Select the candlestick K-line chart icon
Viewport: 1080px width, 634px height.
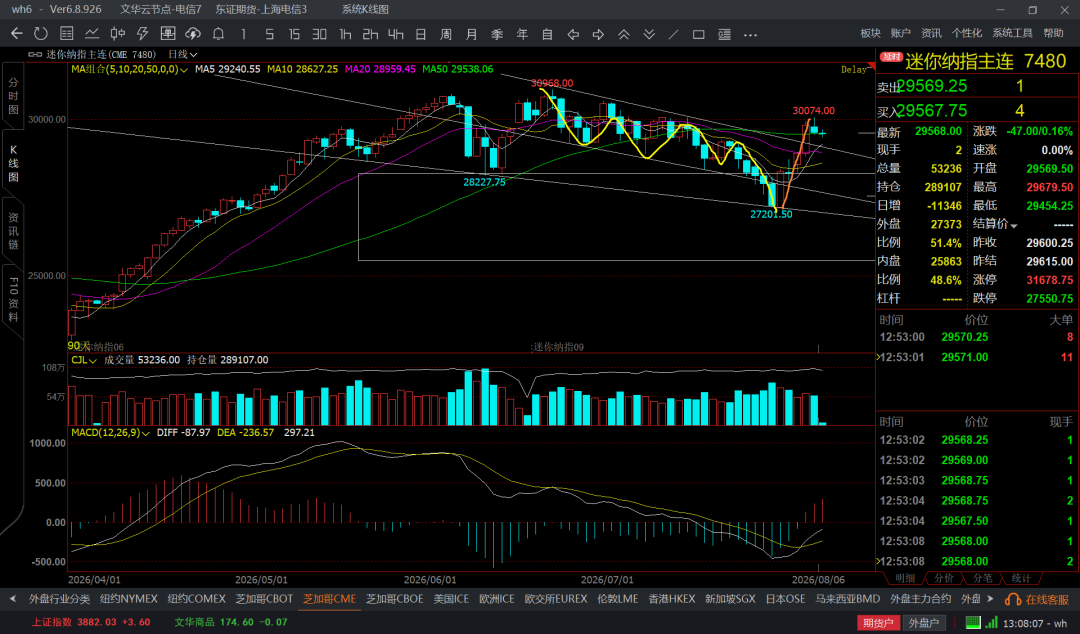click(x=118, y=34)
